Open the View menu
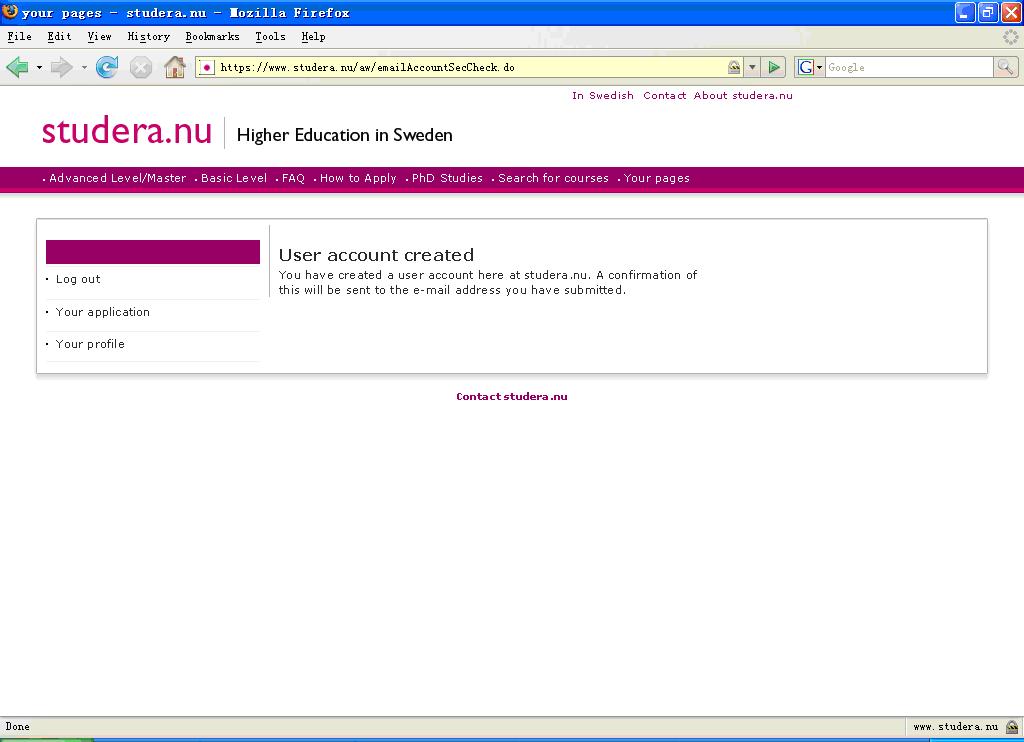1024x742 pixels. (99, 37)
